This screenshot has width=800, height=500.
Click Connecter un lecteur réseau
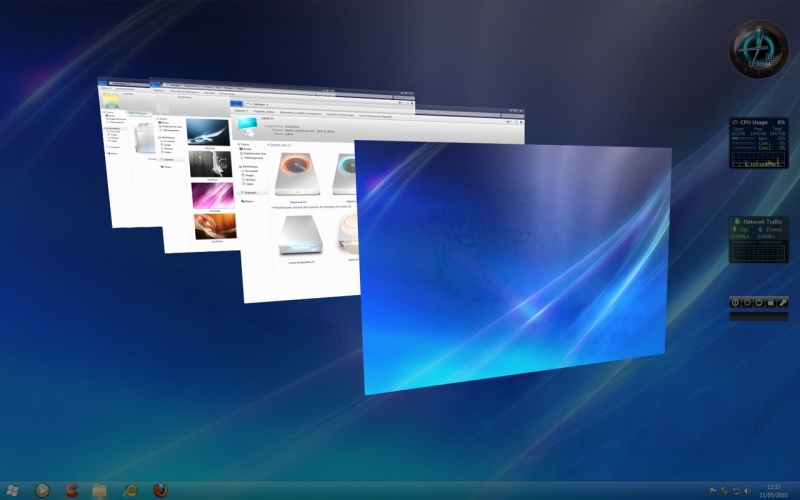pyautogui.click(x=340, y=115)
